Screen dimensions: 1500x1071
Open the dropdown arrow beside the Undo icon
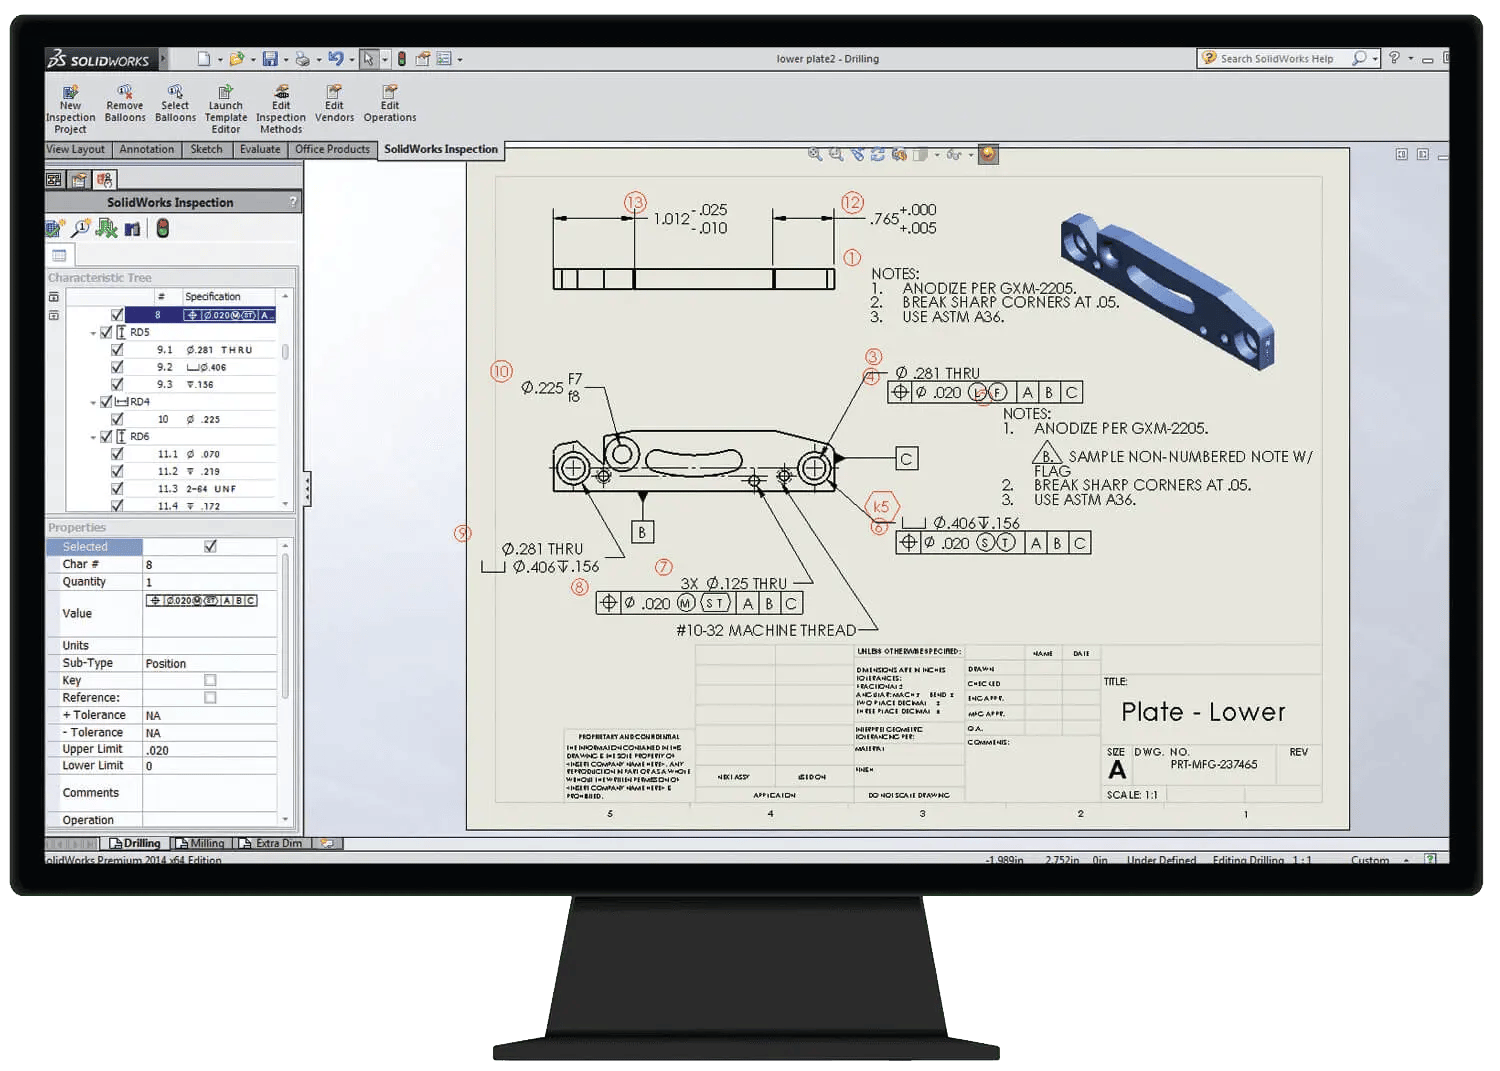[x=351, y=60]
